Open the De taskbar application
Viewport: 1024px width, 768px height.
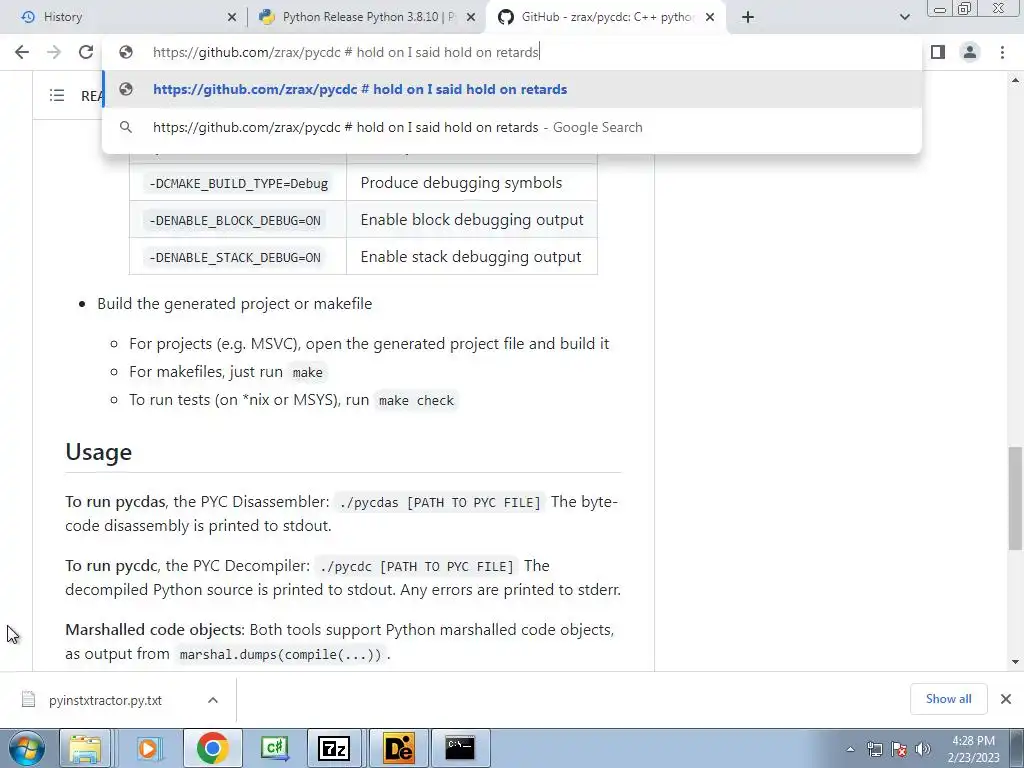[x=398, y=748]
